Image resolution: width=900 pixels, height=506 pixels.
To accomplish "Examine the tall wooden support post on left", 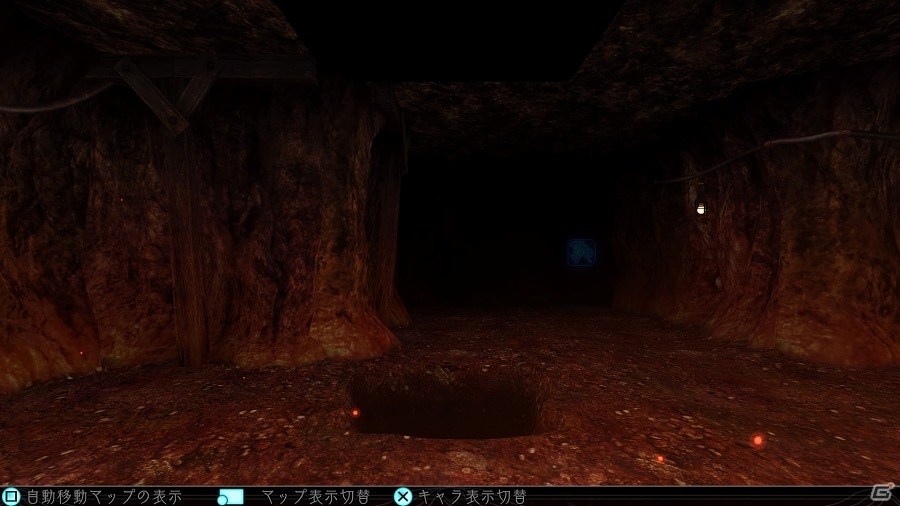I will point(186,250).
